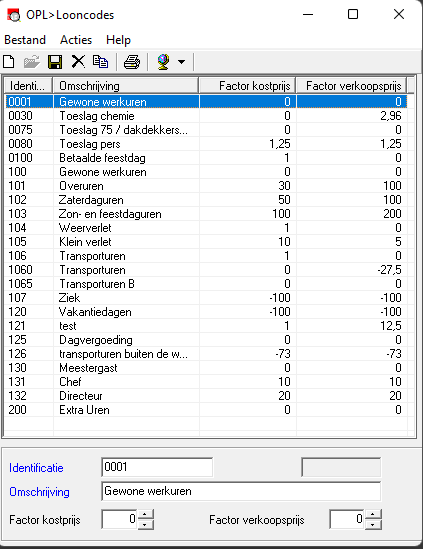Decrease Factor kostprijs with the down spinner
This screenshot has width=423, height=549.
146,524
